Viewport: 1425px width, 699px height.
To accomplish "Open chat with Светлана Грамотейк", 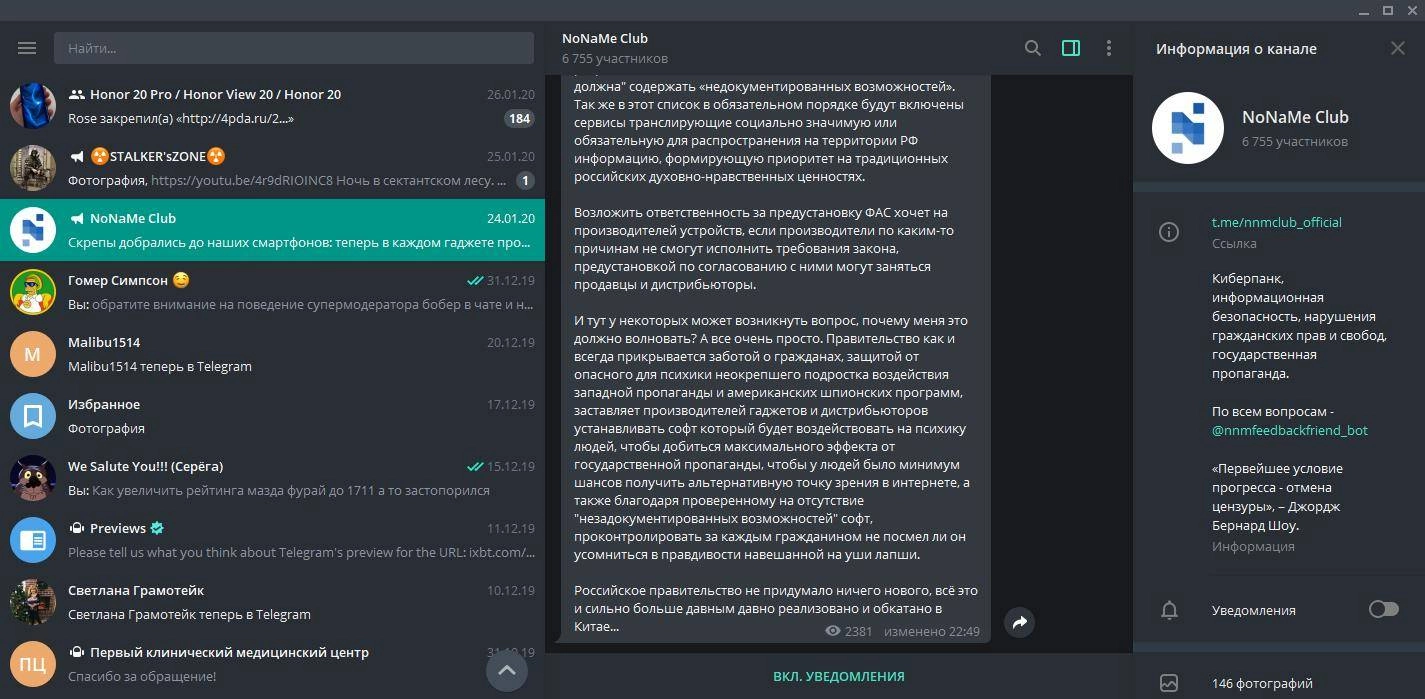I will tap(272, 602).
